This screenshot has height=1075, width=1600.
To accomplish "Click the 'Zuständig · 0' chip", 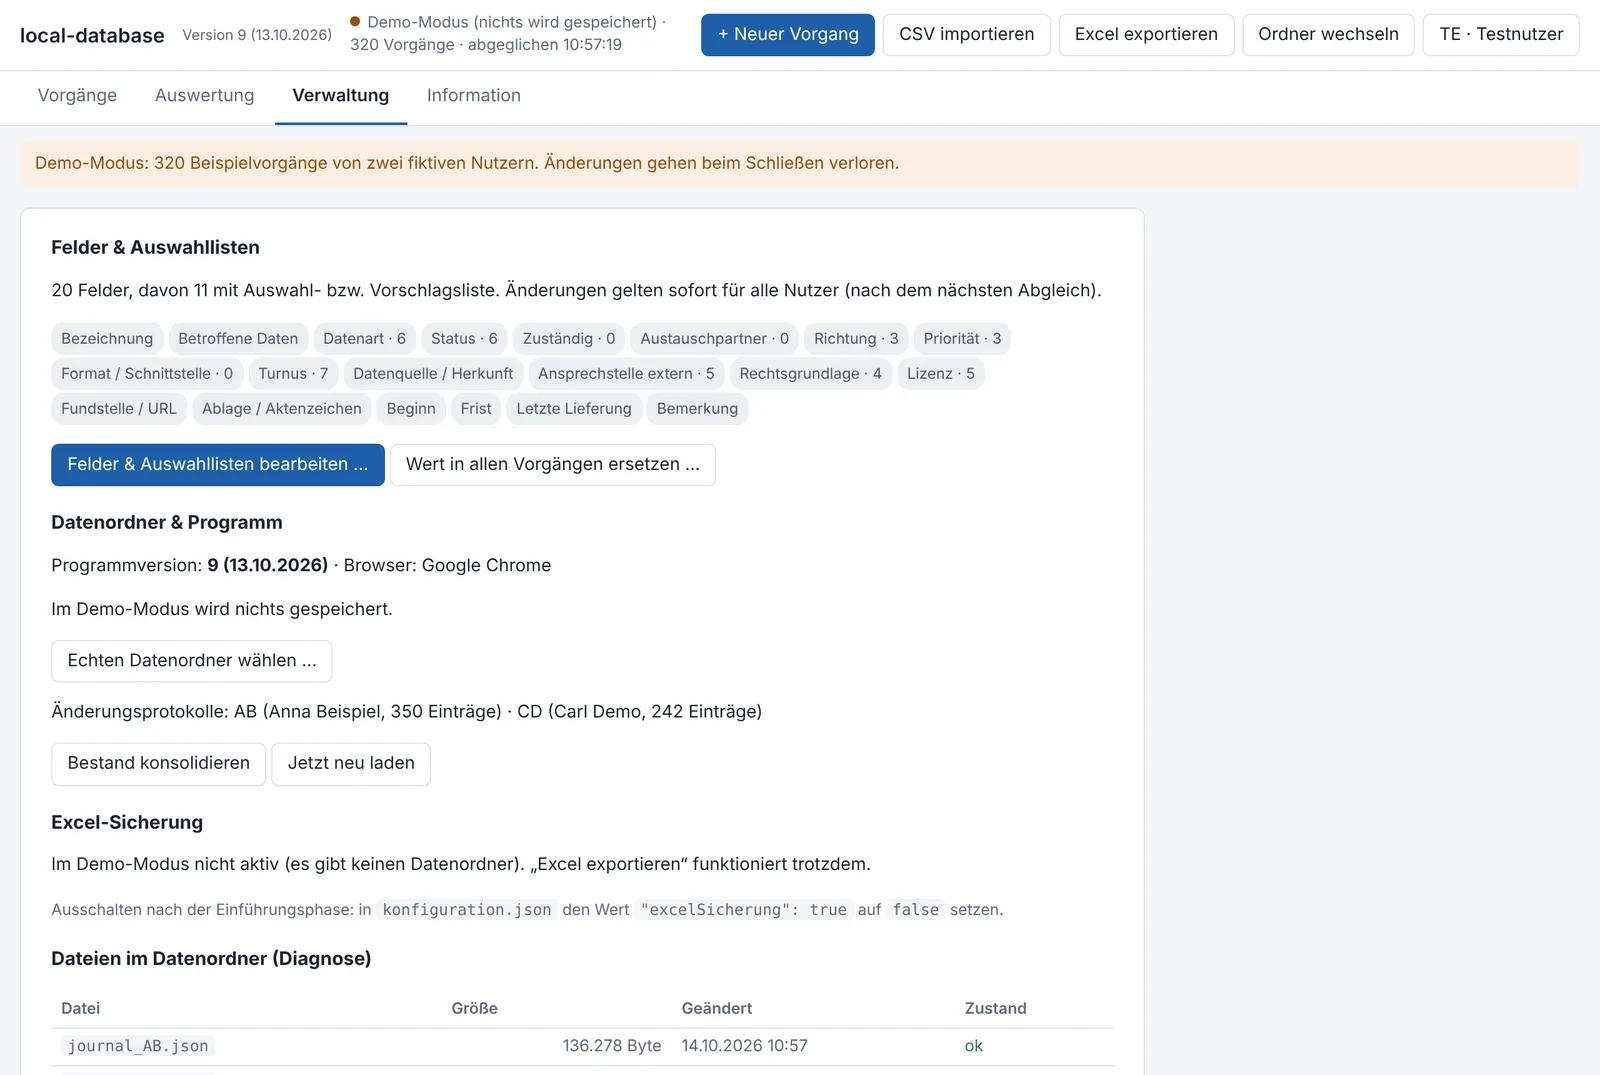I will click(569, 339).
